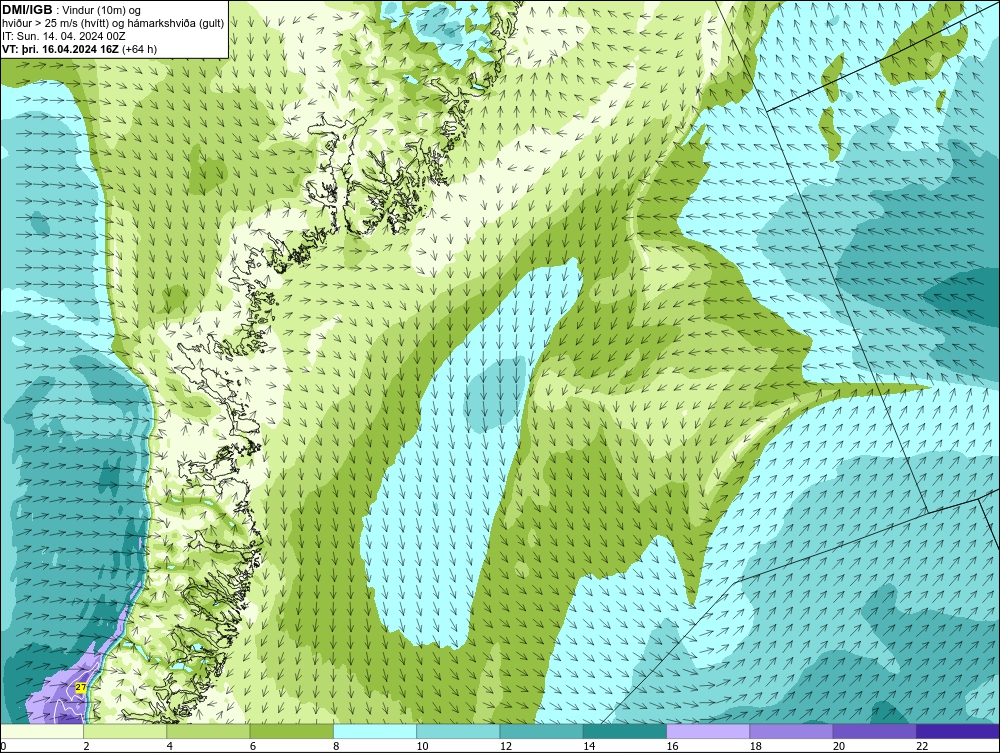Click the legend scale label 6

253,746
